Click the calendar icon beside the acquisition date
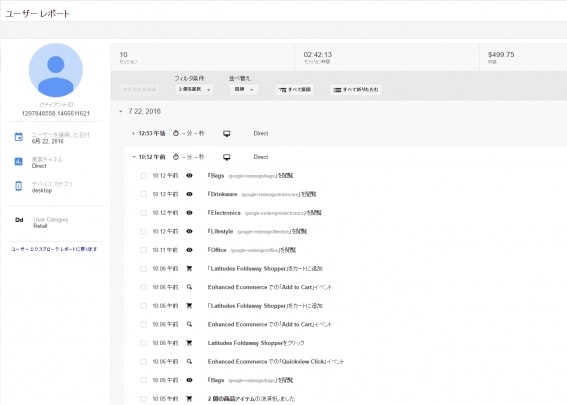 (18, 137)
